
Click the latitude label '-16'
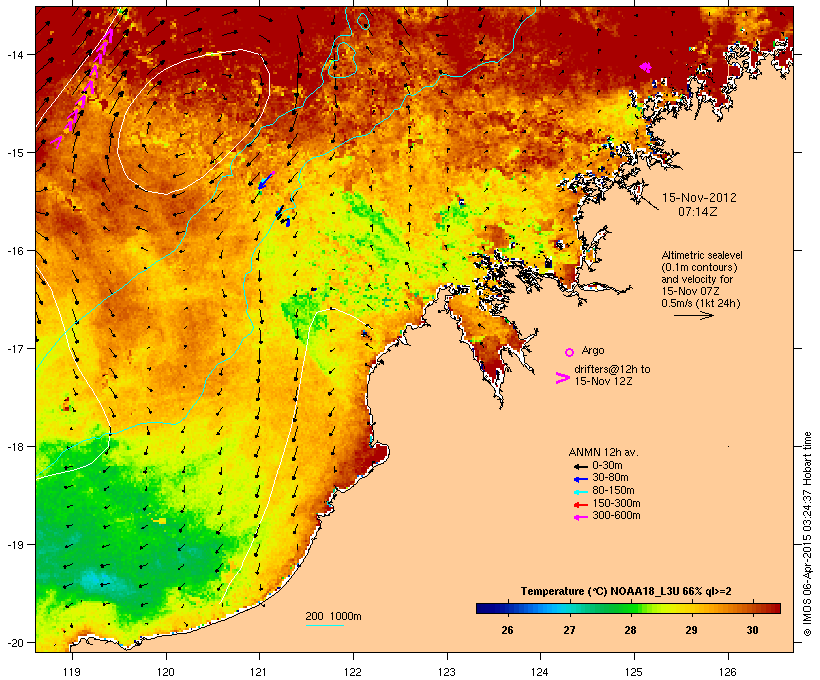tap(14, 251)
